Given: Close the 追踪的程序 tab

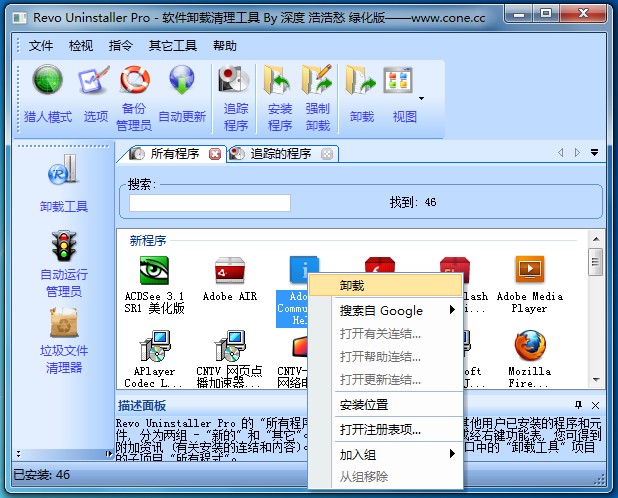Looking at the screenshot, I should 327,154.
